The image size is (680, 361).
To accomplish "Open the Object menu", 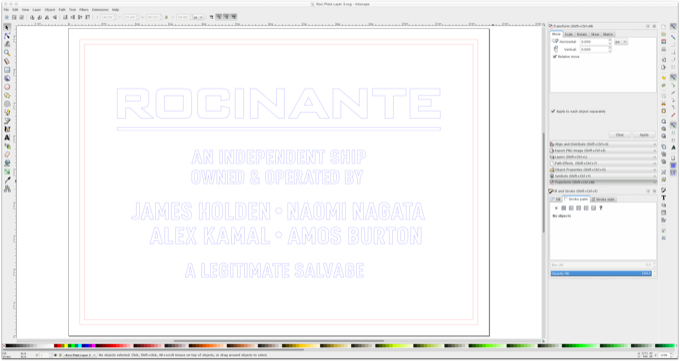I will coord(50,10).
